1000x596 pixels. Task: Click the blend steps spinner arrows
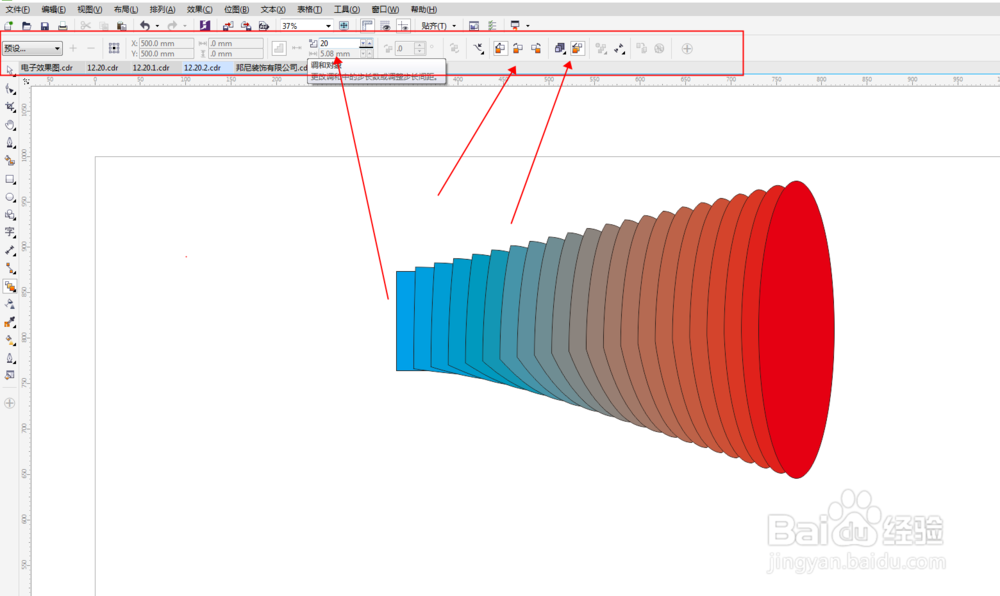pyautogui.click(x=366, y=43)
